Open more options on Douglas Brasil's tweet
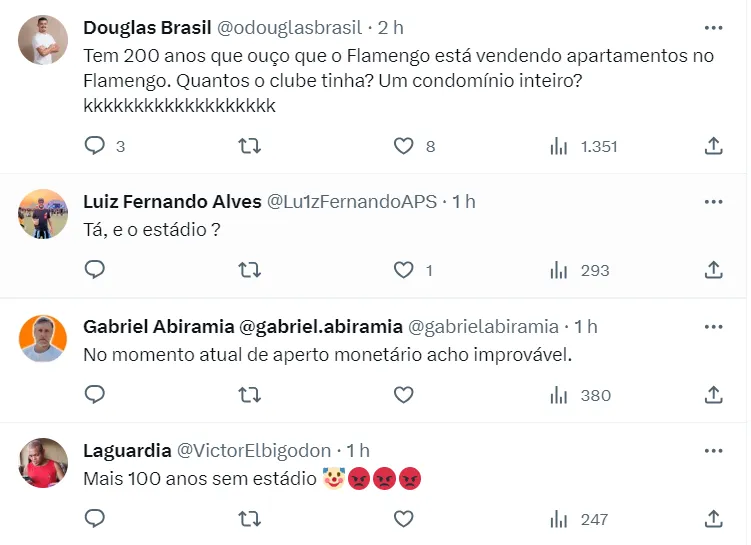The image size is (751, 545). 713,27
